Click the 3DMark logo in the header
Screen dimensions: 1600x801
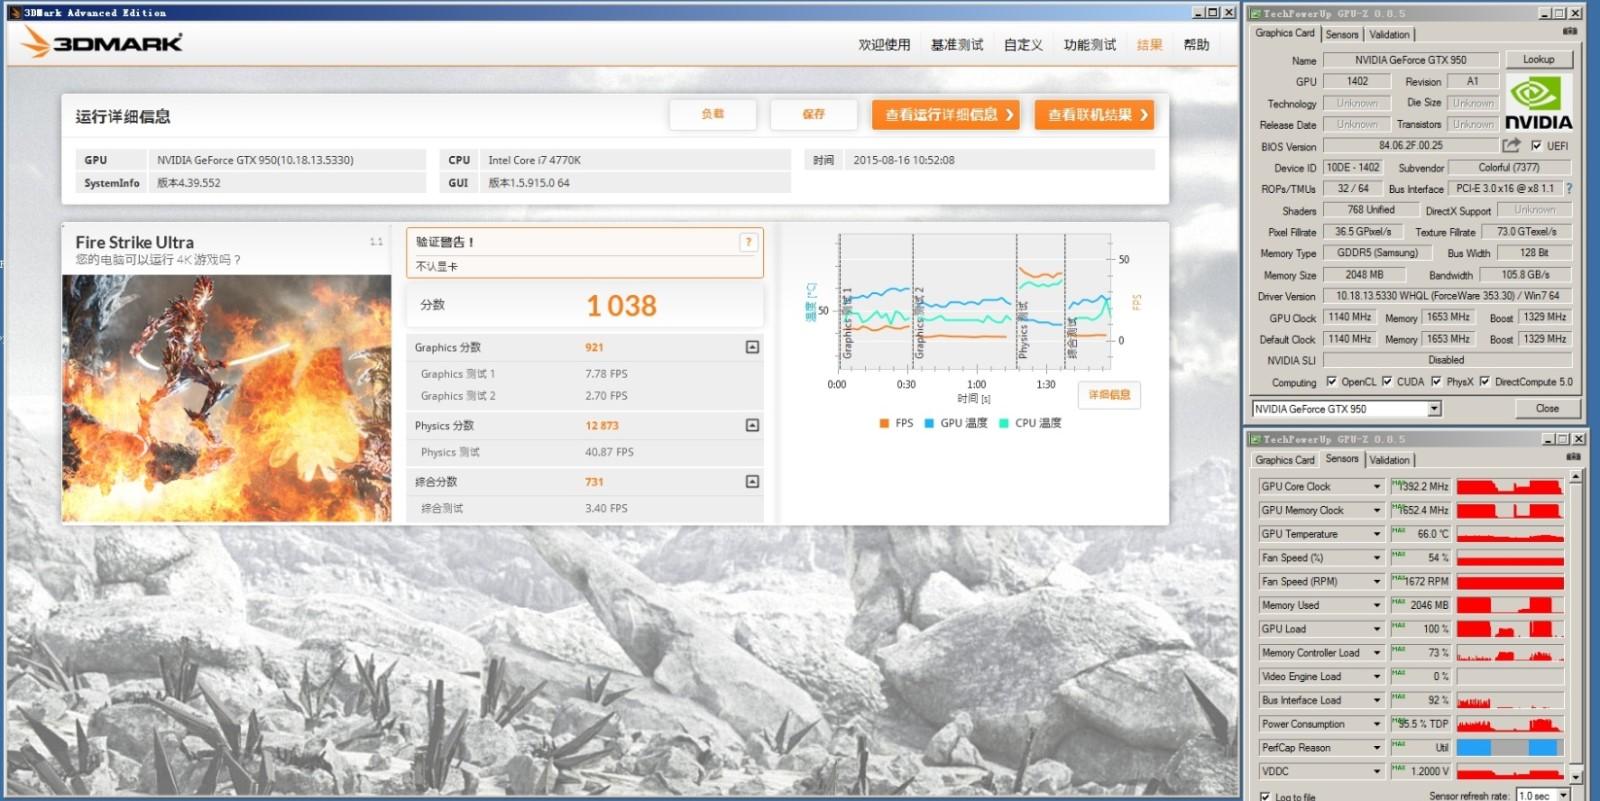pos(103,42)
